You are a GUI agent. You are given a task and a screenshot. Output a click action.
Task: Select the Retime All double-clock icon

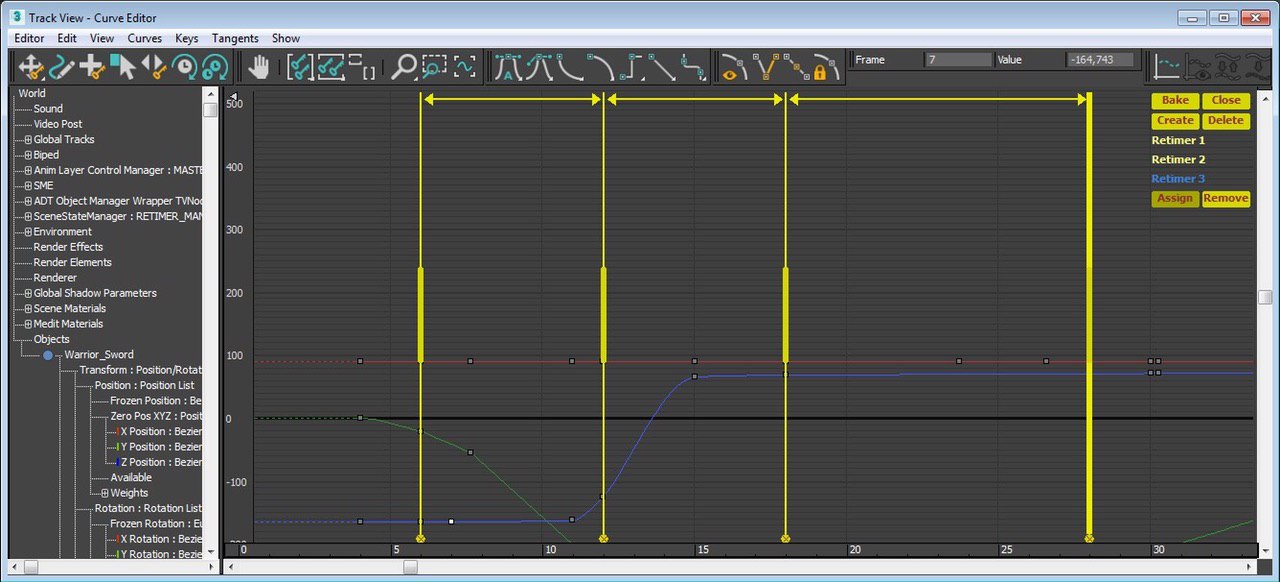[215, 67]
